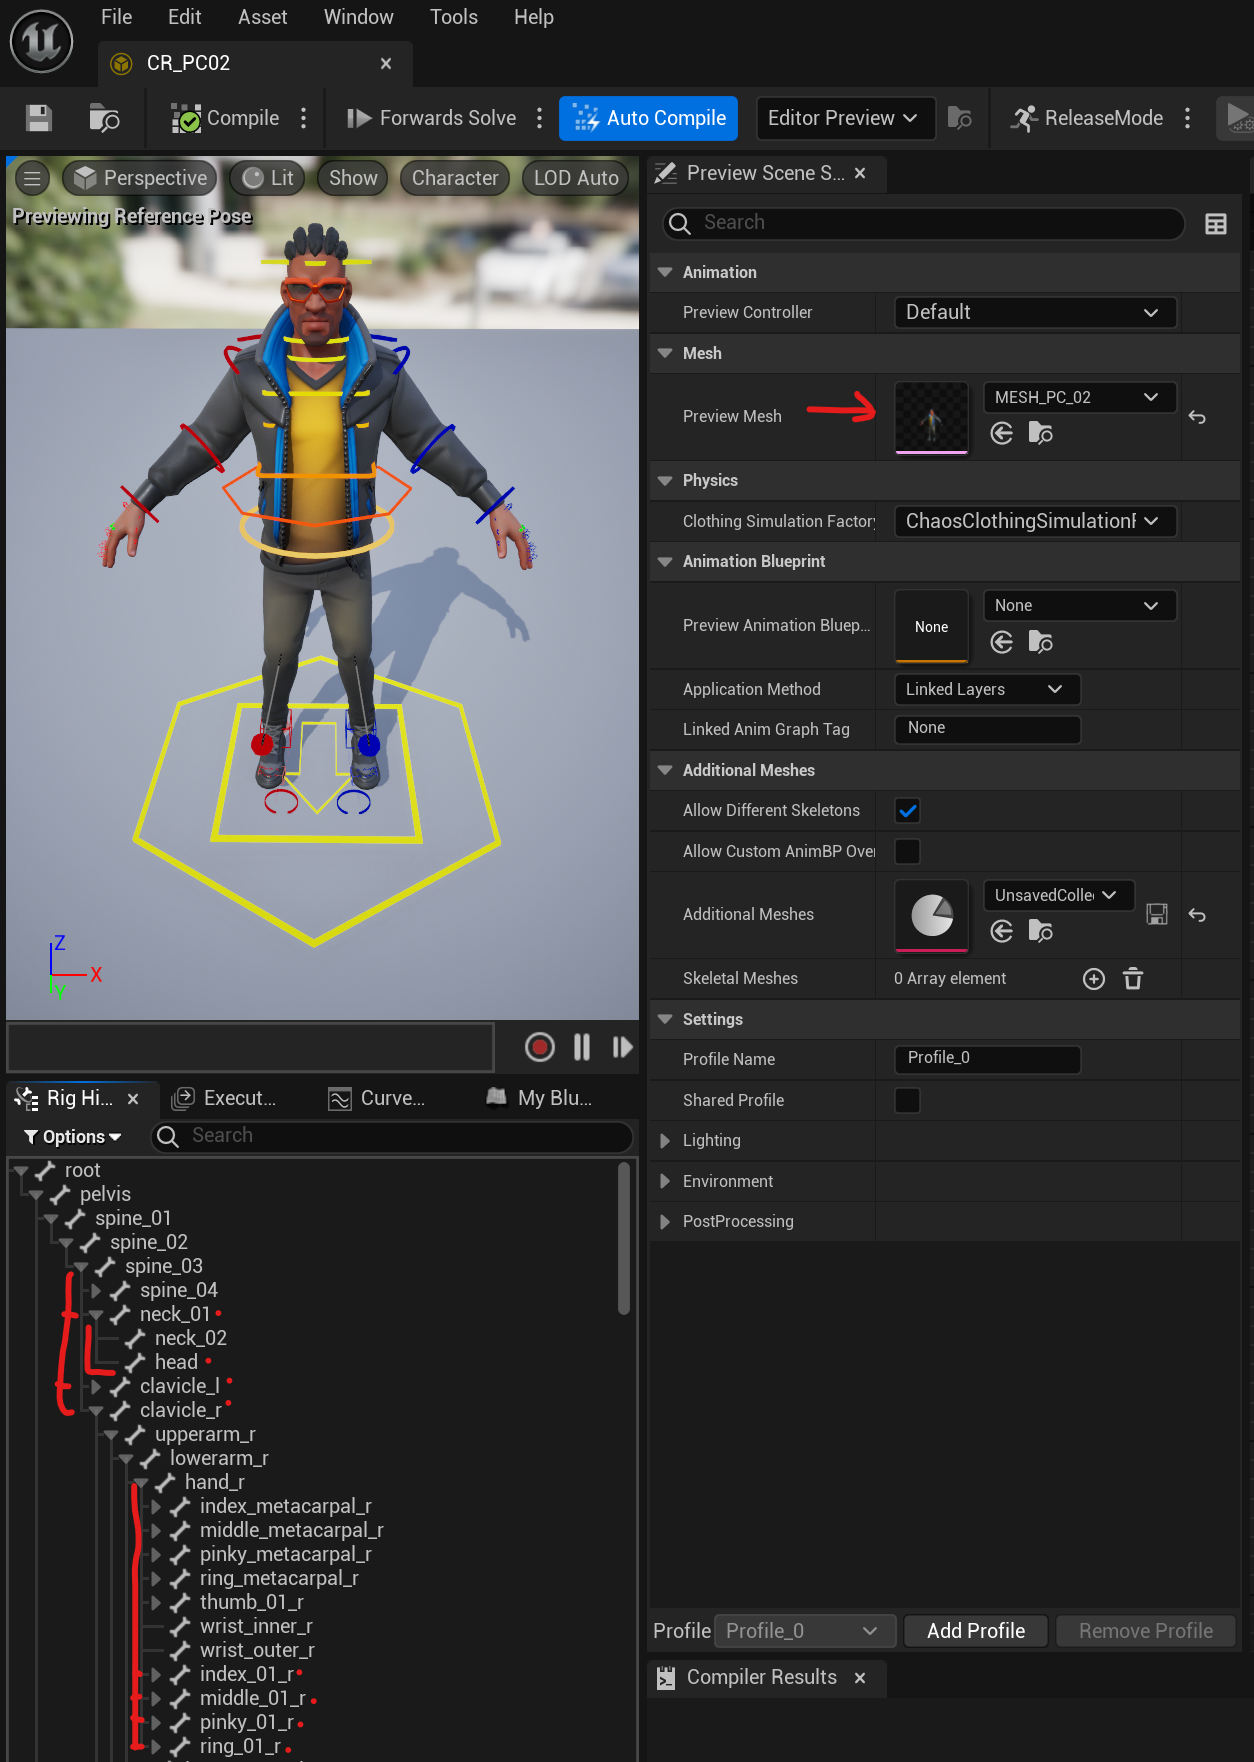Image resolution: width=1254 pixels, height=1762 pixels.
Task: Click the Add Profile button
Action: 975,1631
